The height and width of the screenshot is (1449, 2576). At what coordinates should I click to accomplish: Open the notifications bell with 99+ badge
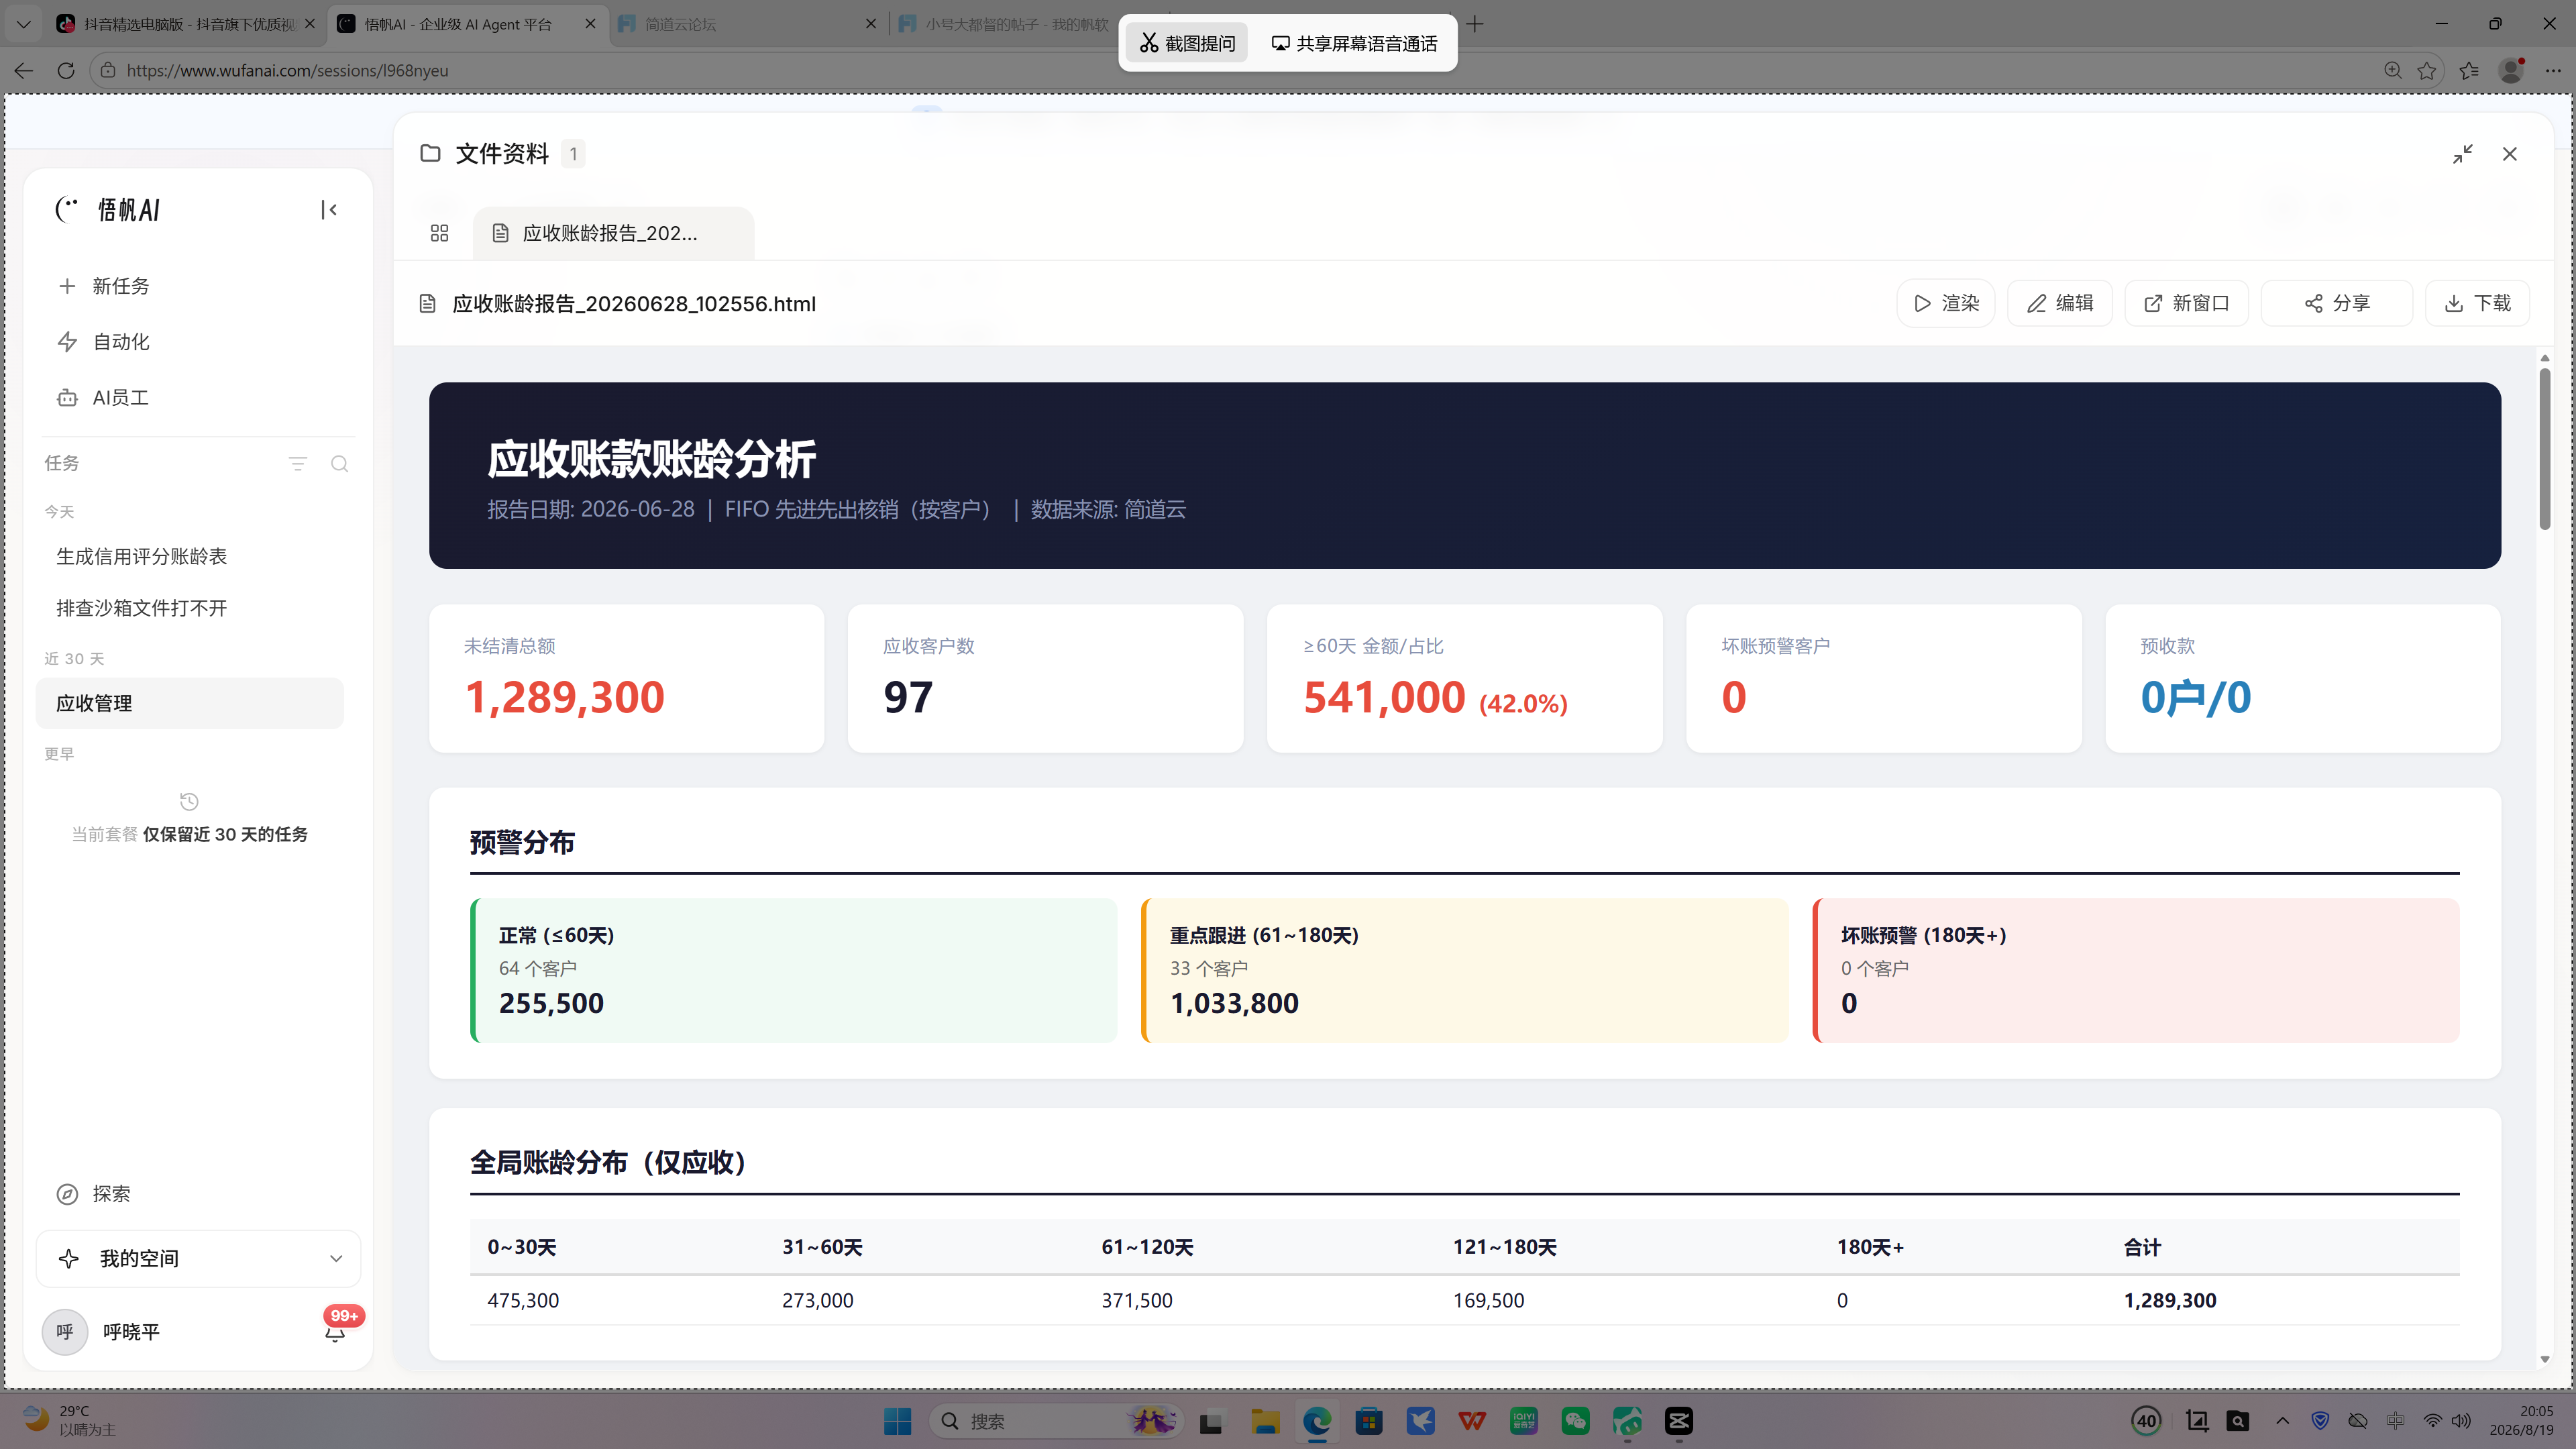(x=335, y=1332)
